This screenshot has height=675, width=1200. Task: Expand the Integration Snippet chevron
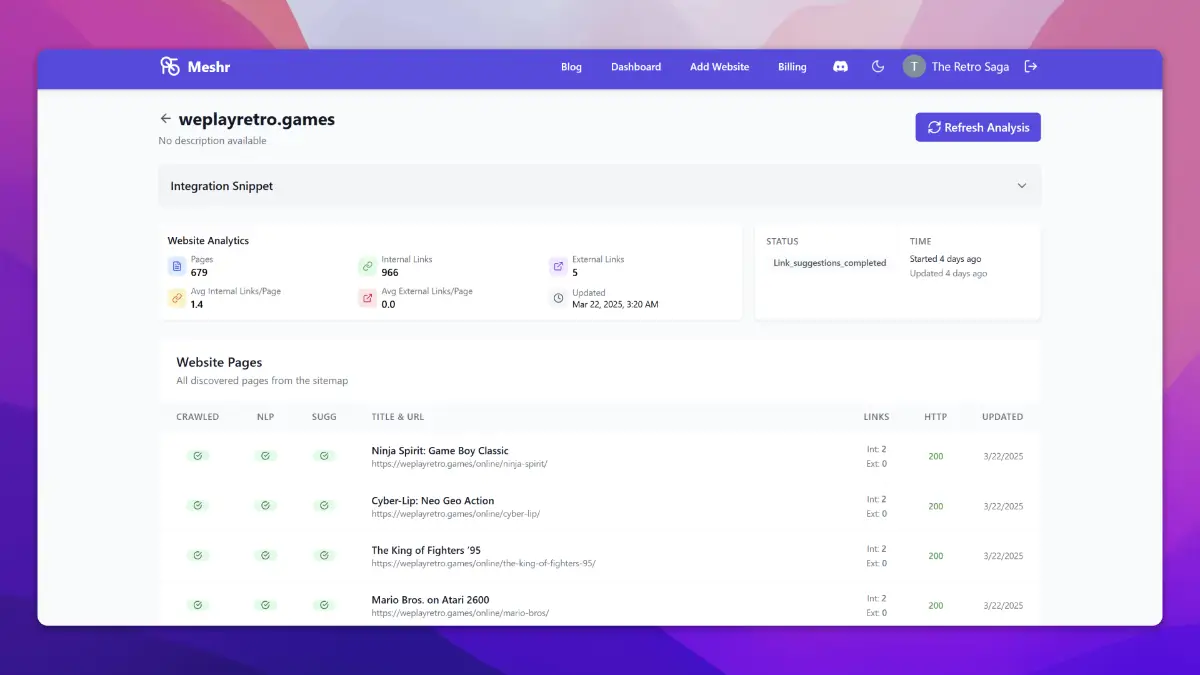click(1021, 186)
